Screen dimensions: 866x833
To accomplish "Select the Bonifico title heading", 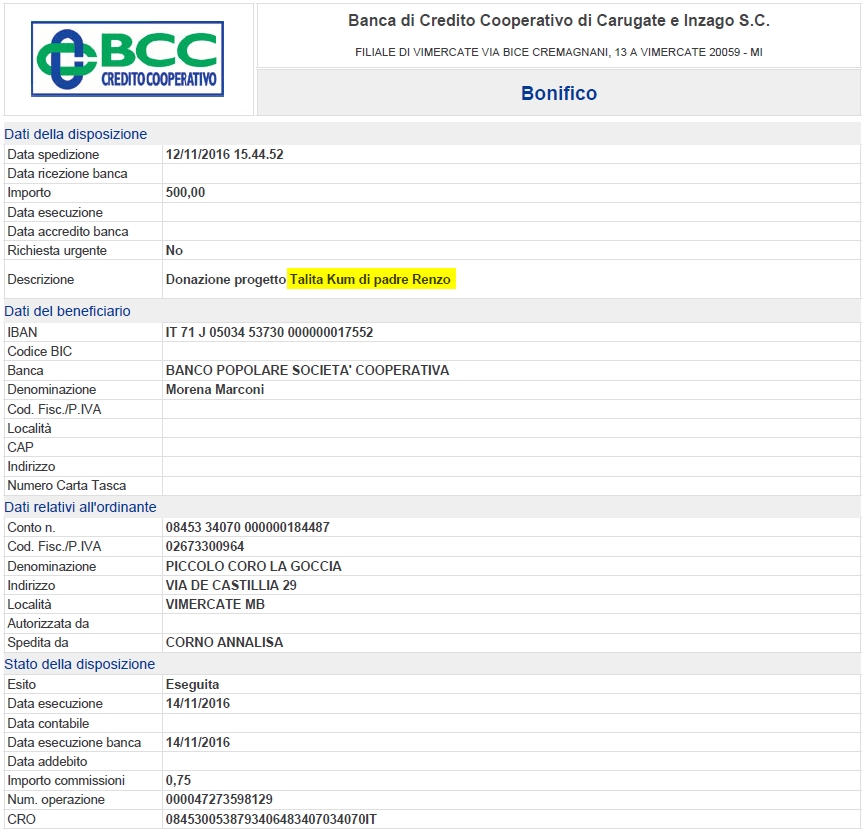I will click(559, 93).
